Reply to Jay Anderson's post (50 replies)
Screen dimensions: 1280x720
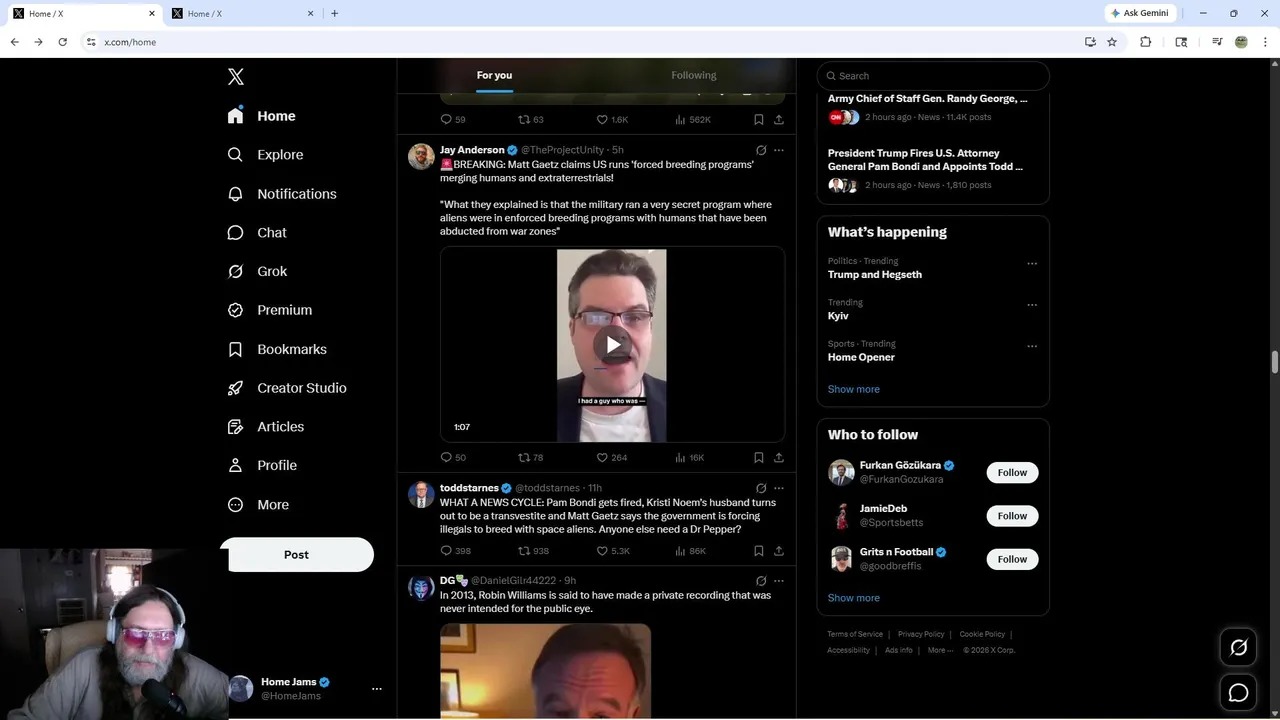pyautogui.click(x=453, y=457)
